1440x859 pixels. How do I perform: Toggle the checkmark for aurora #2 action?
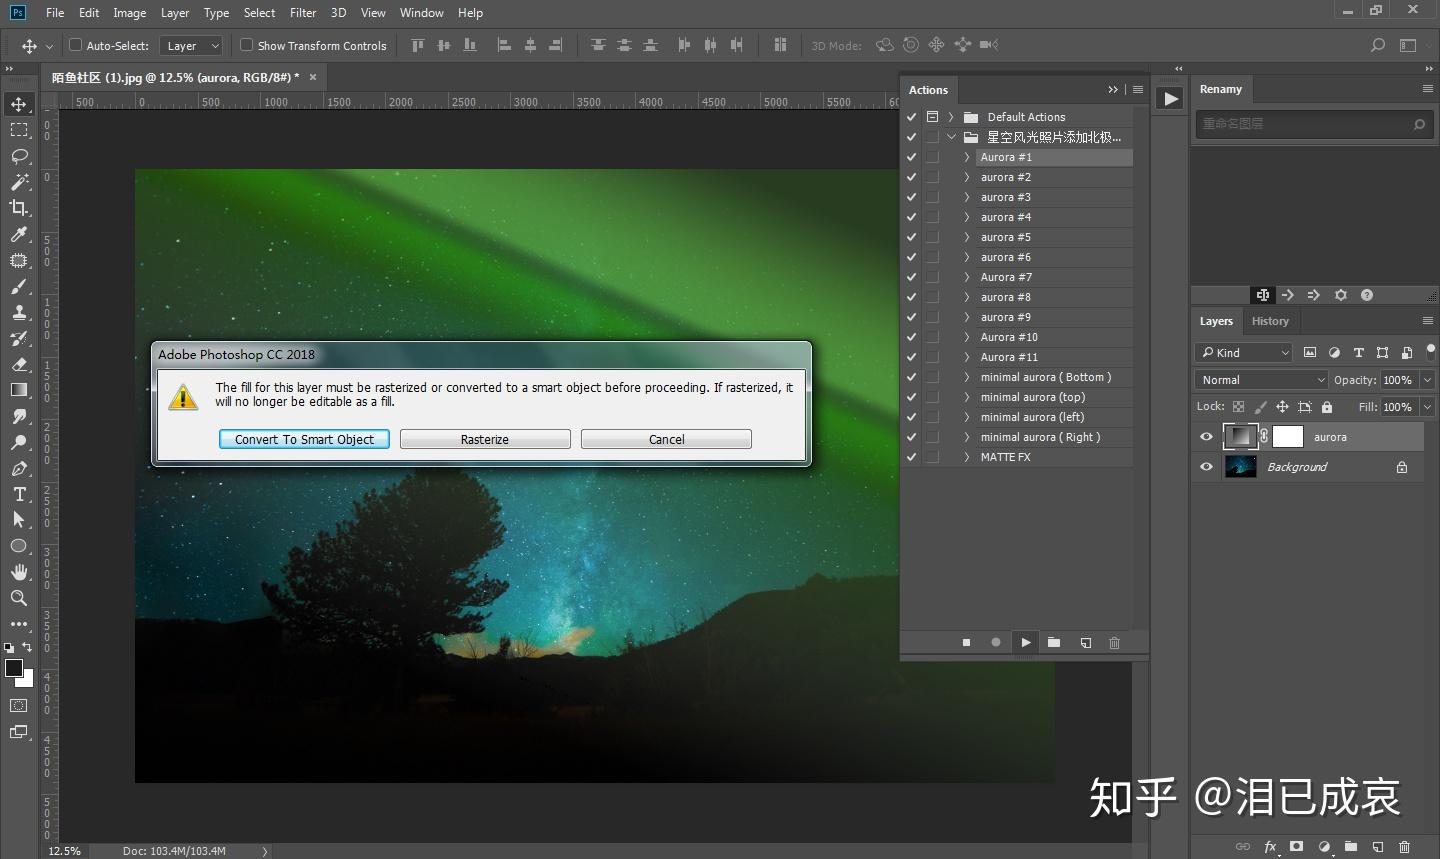pyautogui.click(x=911, y=177)
